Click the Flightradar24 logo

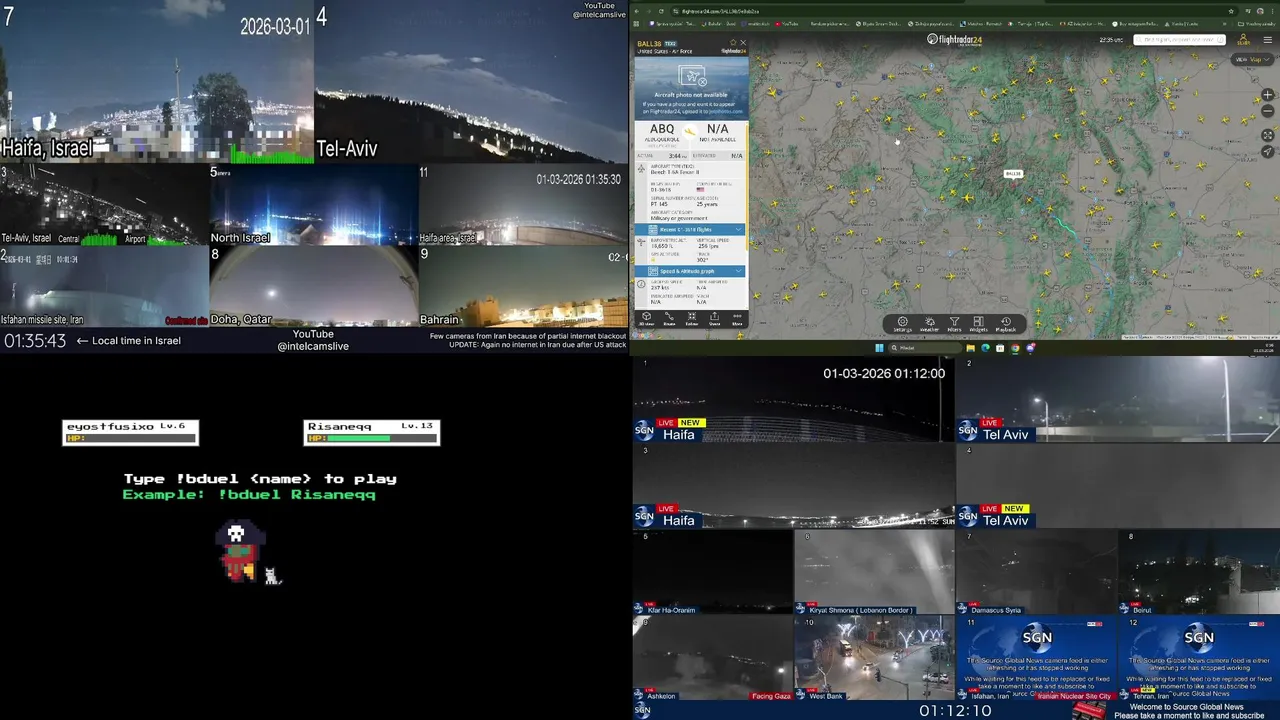[953, 40]
